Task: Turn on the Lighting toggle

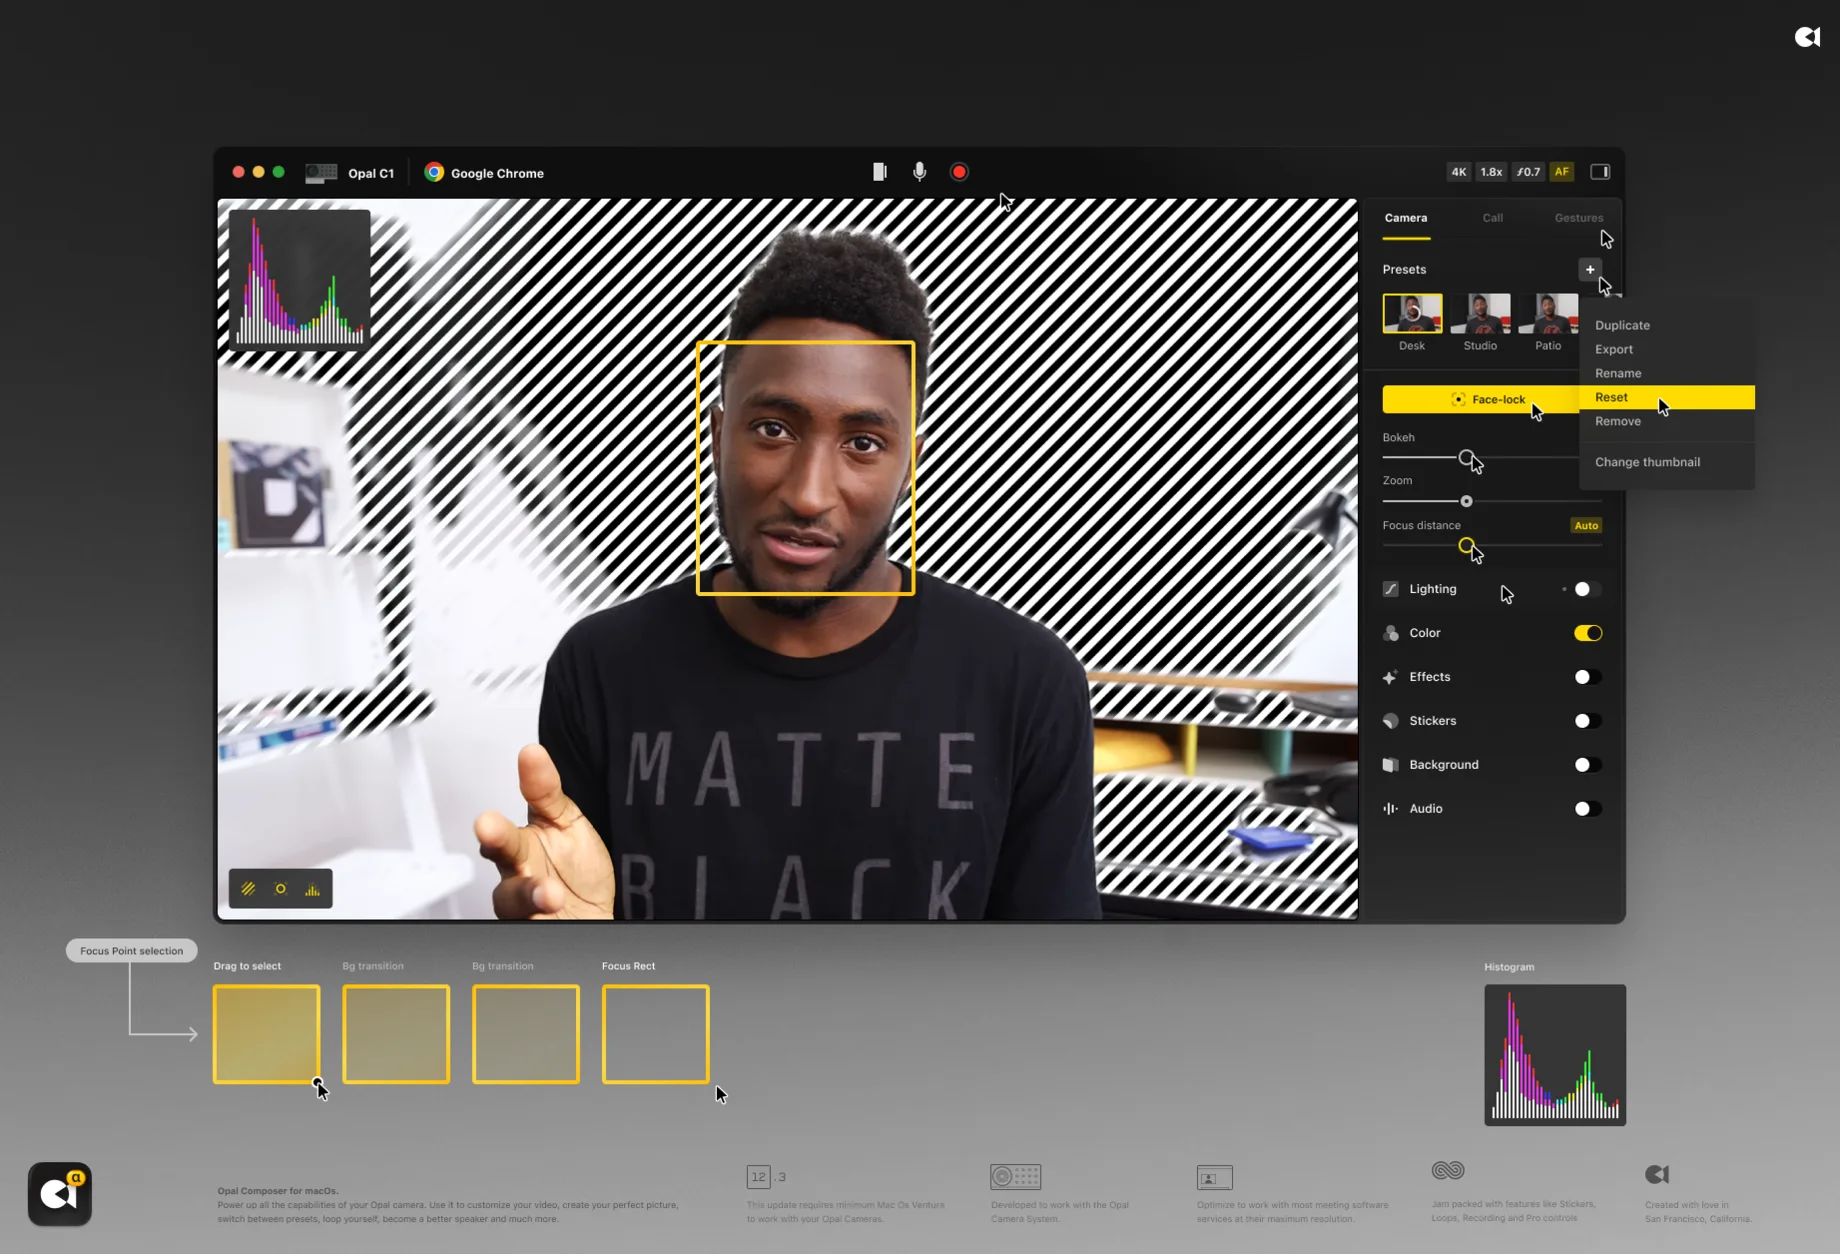Action: [1587, 589]
